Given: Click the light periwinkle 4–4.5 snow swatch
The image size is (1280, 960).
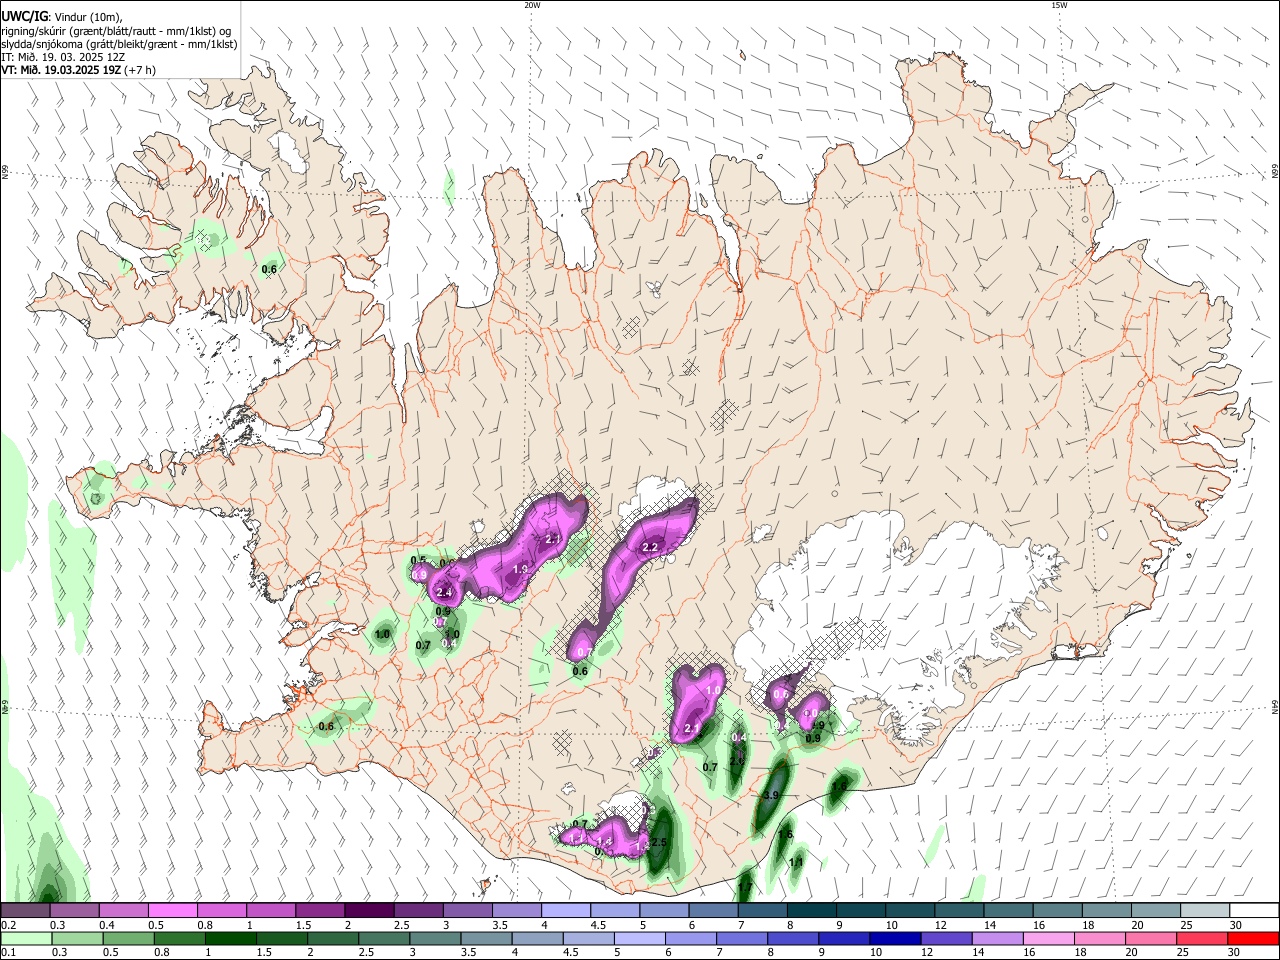Looking at the screenshot, I should coord(565,910).
